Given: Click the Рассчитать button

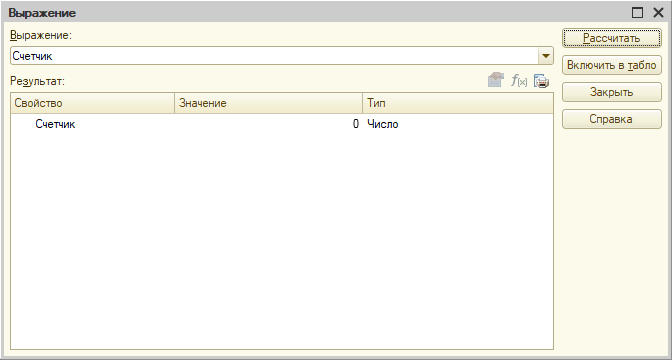Looking at the screenshot, I should point(612,38).
